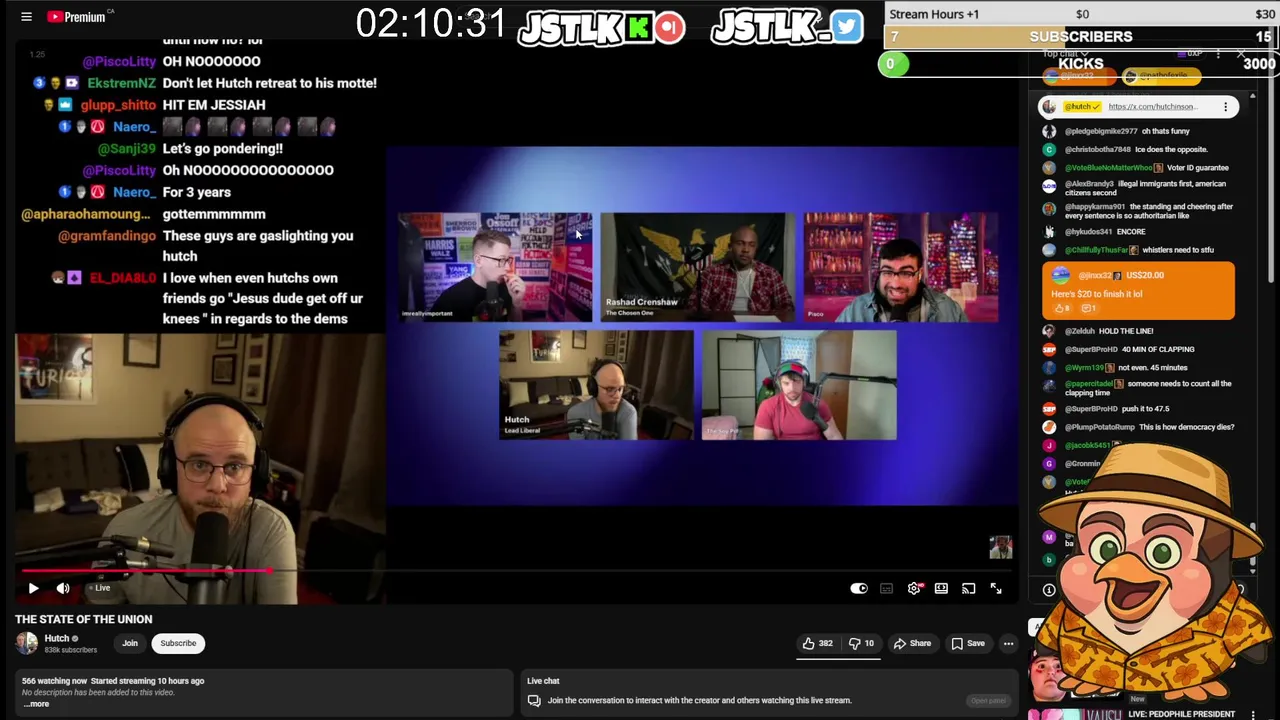This screenshot has width=1280, height=720.
Task: Click username @AlexBrandy3 in chat
Action: point(1089,184)
